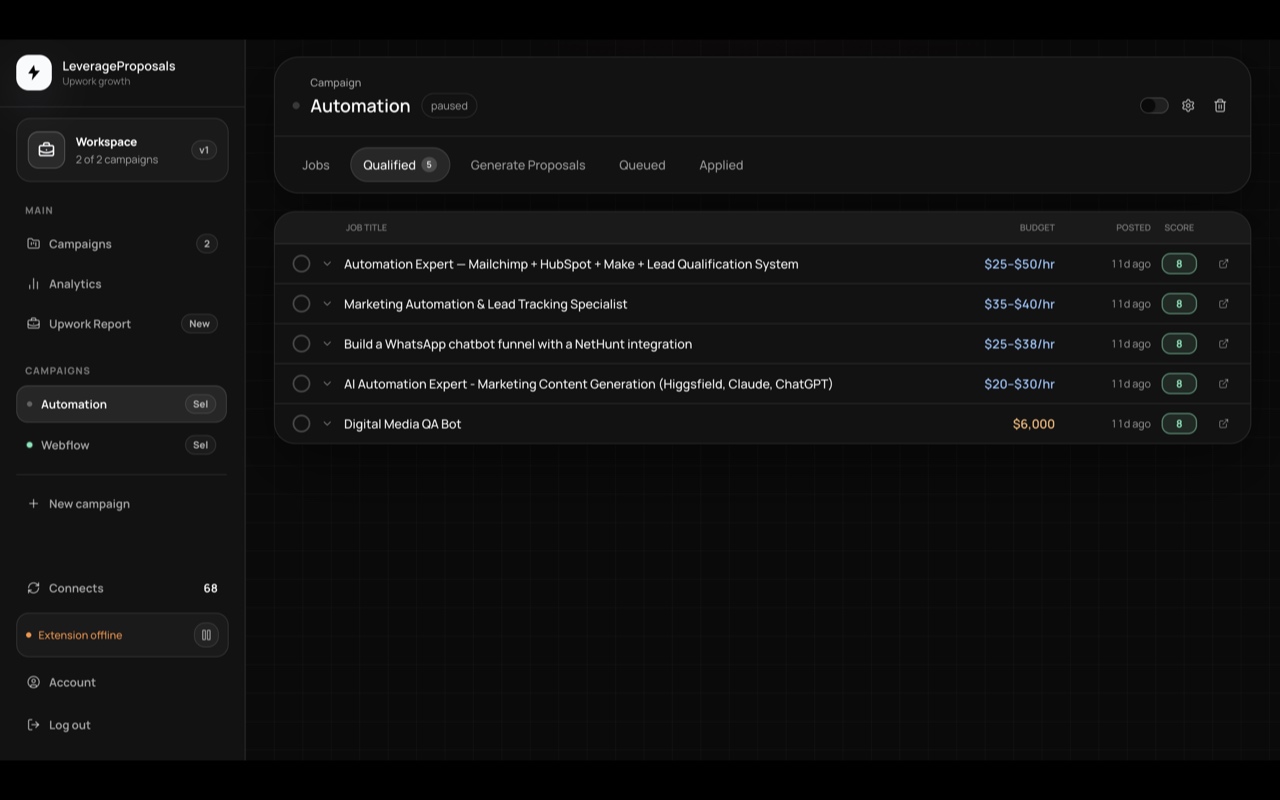The height and width of the screenshot is (800, 1280).
Task: Open the Queued tab
Action: click(x=642, y=165)
